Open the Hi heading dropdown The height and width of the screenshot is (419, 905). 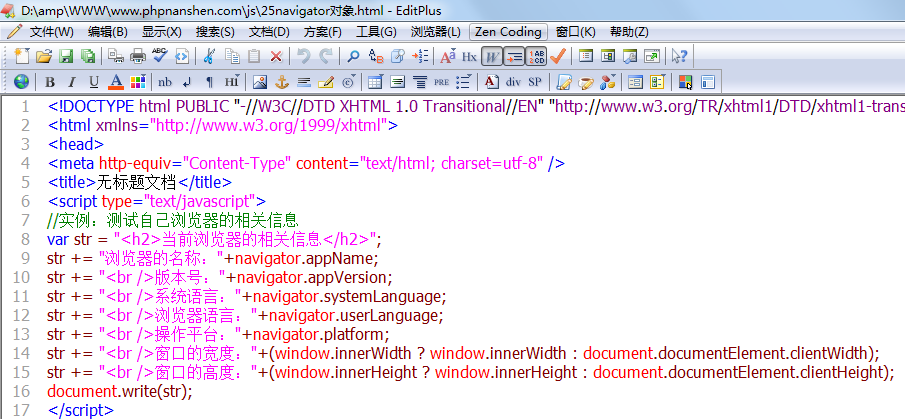pyautogui.click(x=232, y=81)
